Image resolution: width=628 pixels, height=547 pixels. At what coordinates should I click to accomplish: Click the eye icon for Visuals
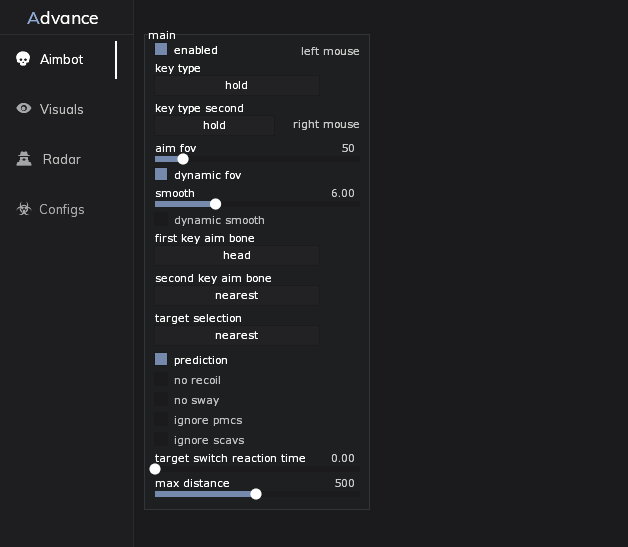point(24,109)
